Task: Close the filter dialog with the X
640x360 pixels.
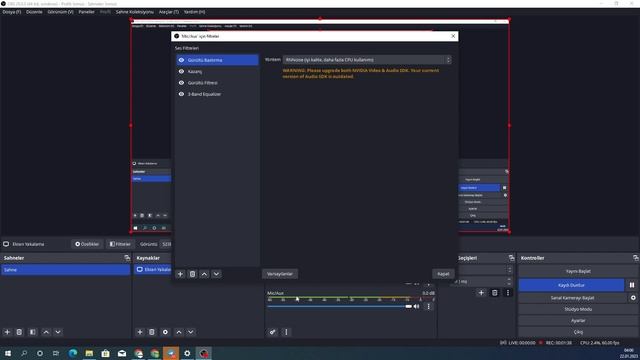Action: 453,36
